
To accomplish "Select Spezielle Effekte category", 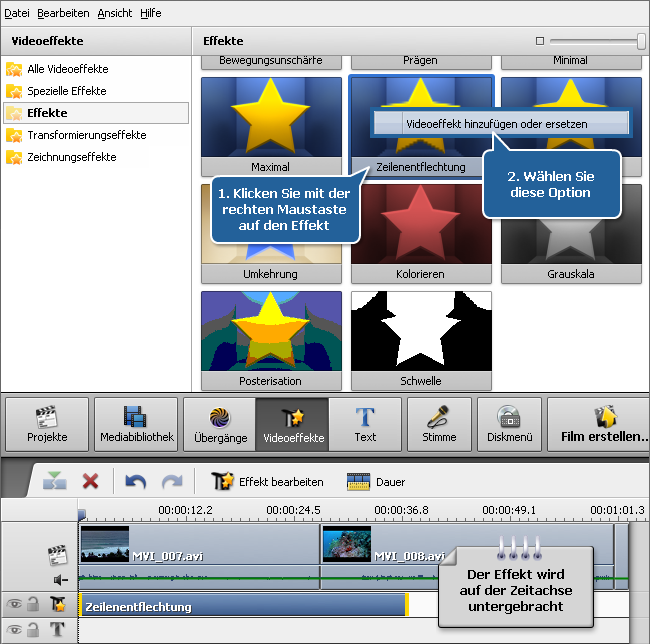I will (66, 91).
